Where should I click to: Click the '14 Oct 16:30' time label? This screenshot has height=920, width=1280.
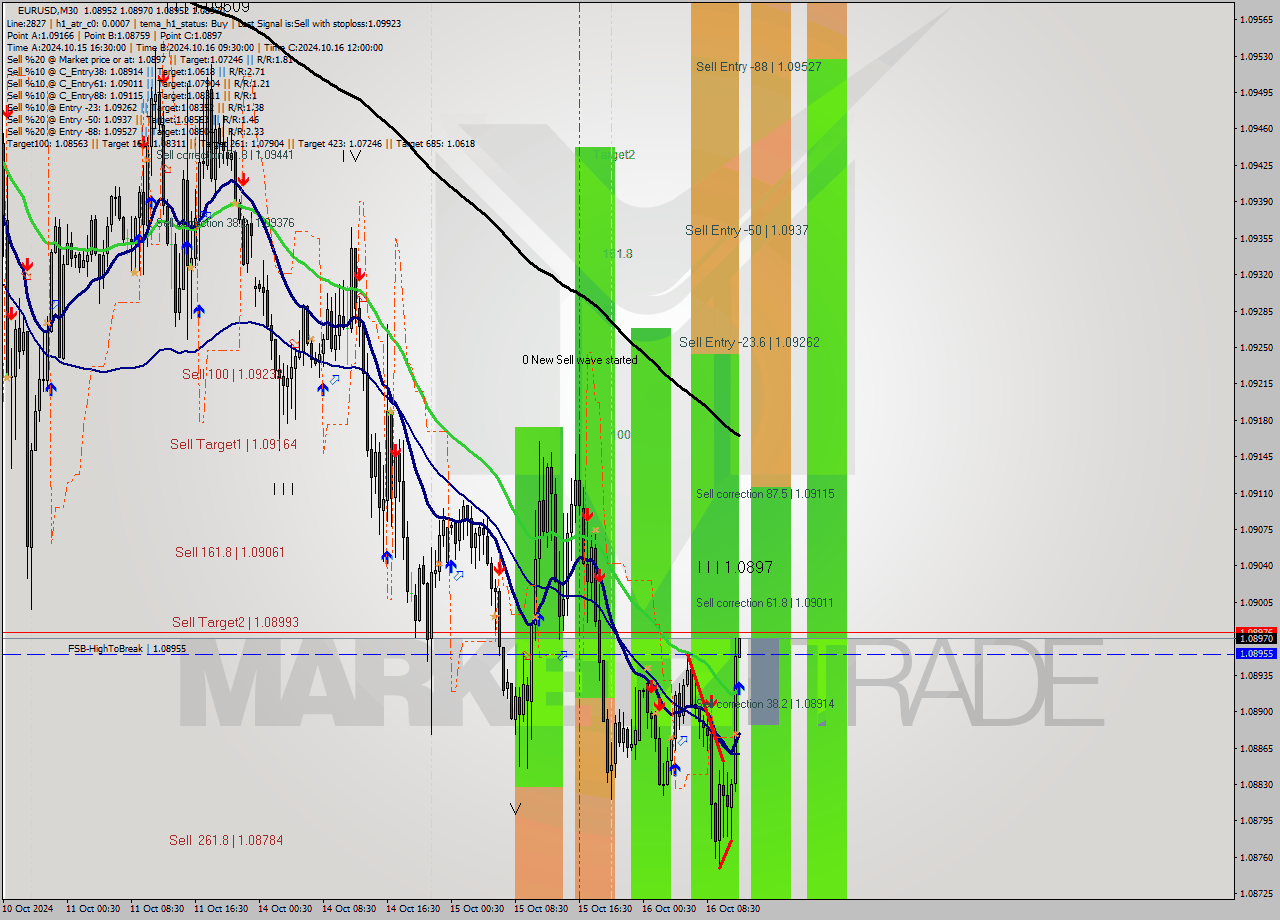coord(413,909)
